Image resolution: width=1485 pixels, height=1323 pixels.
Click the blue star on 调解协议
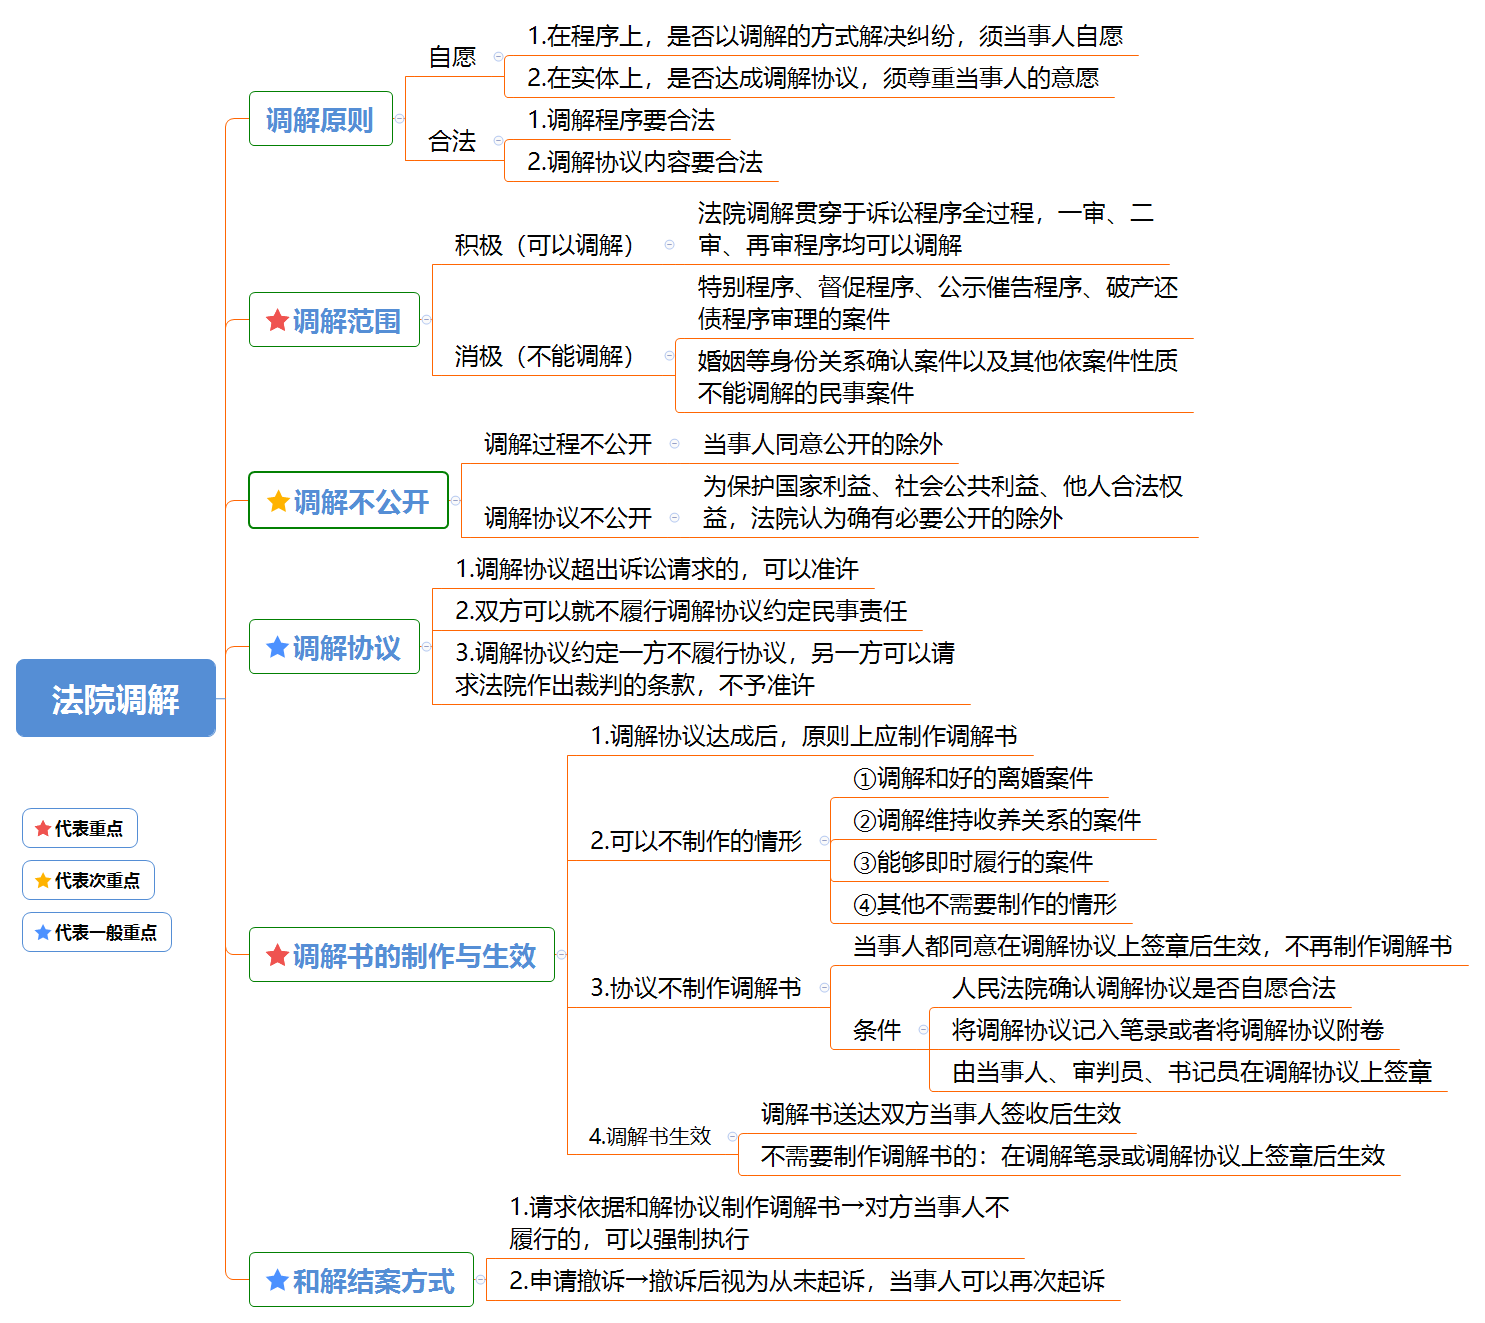click(x=277, y=647)
